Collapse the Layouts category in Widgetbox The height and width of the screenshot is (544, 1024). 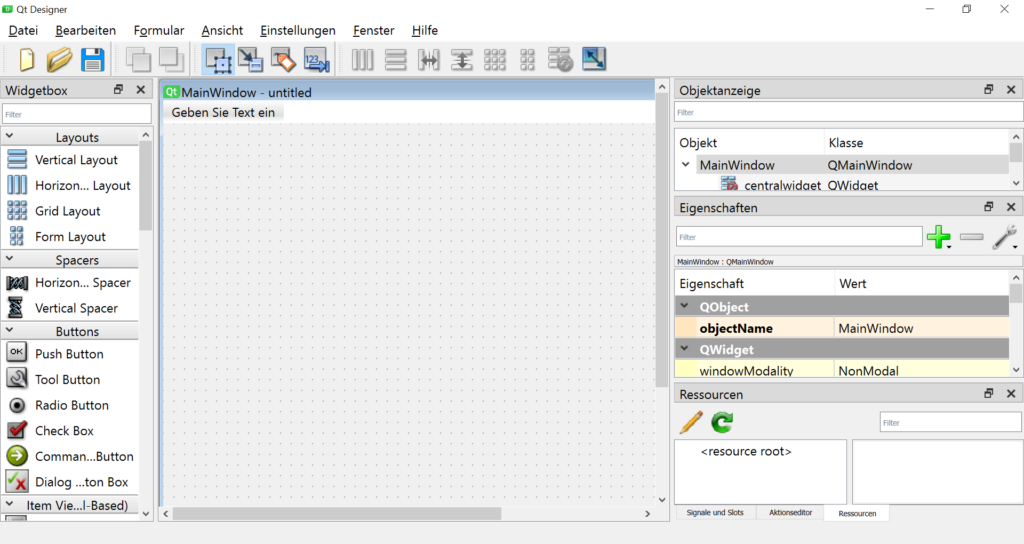tap(10, 136)
